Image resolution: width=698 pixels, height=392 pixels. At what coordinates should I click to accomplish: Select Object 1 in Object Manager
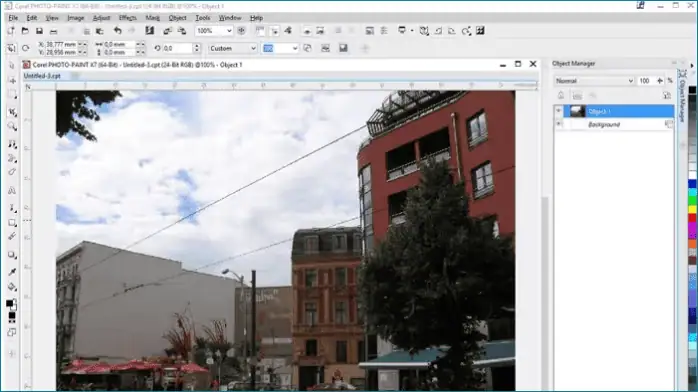[619, 111]
